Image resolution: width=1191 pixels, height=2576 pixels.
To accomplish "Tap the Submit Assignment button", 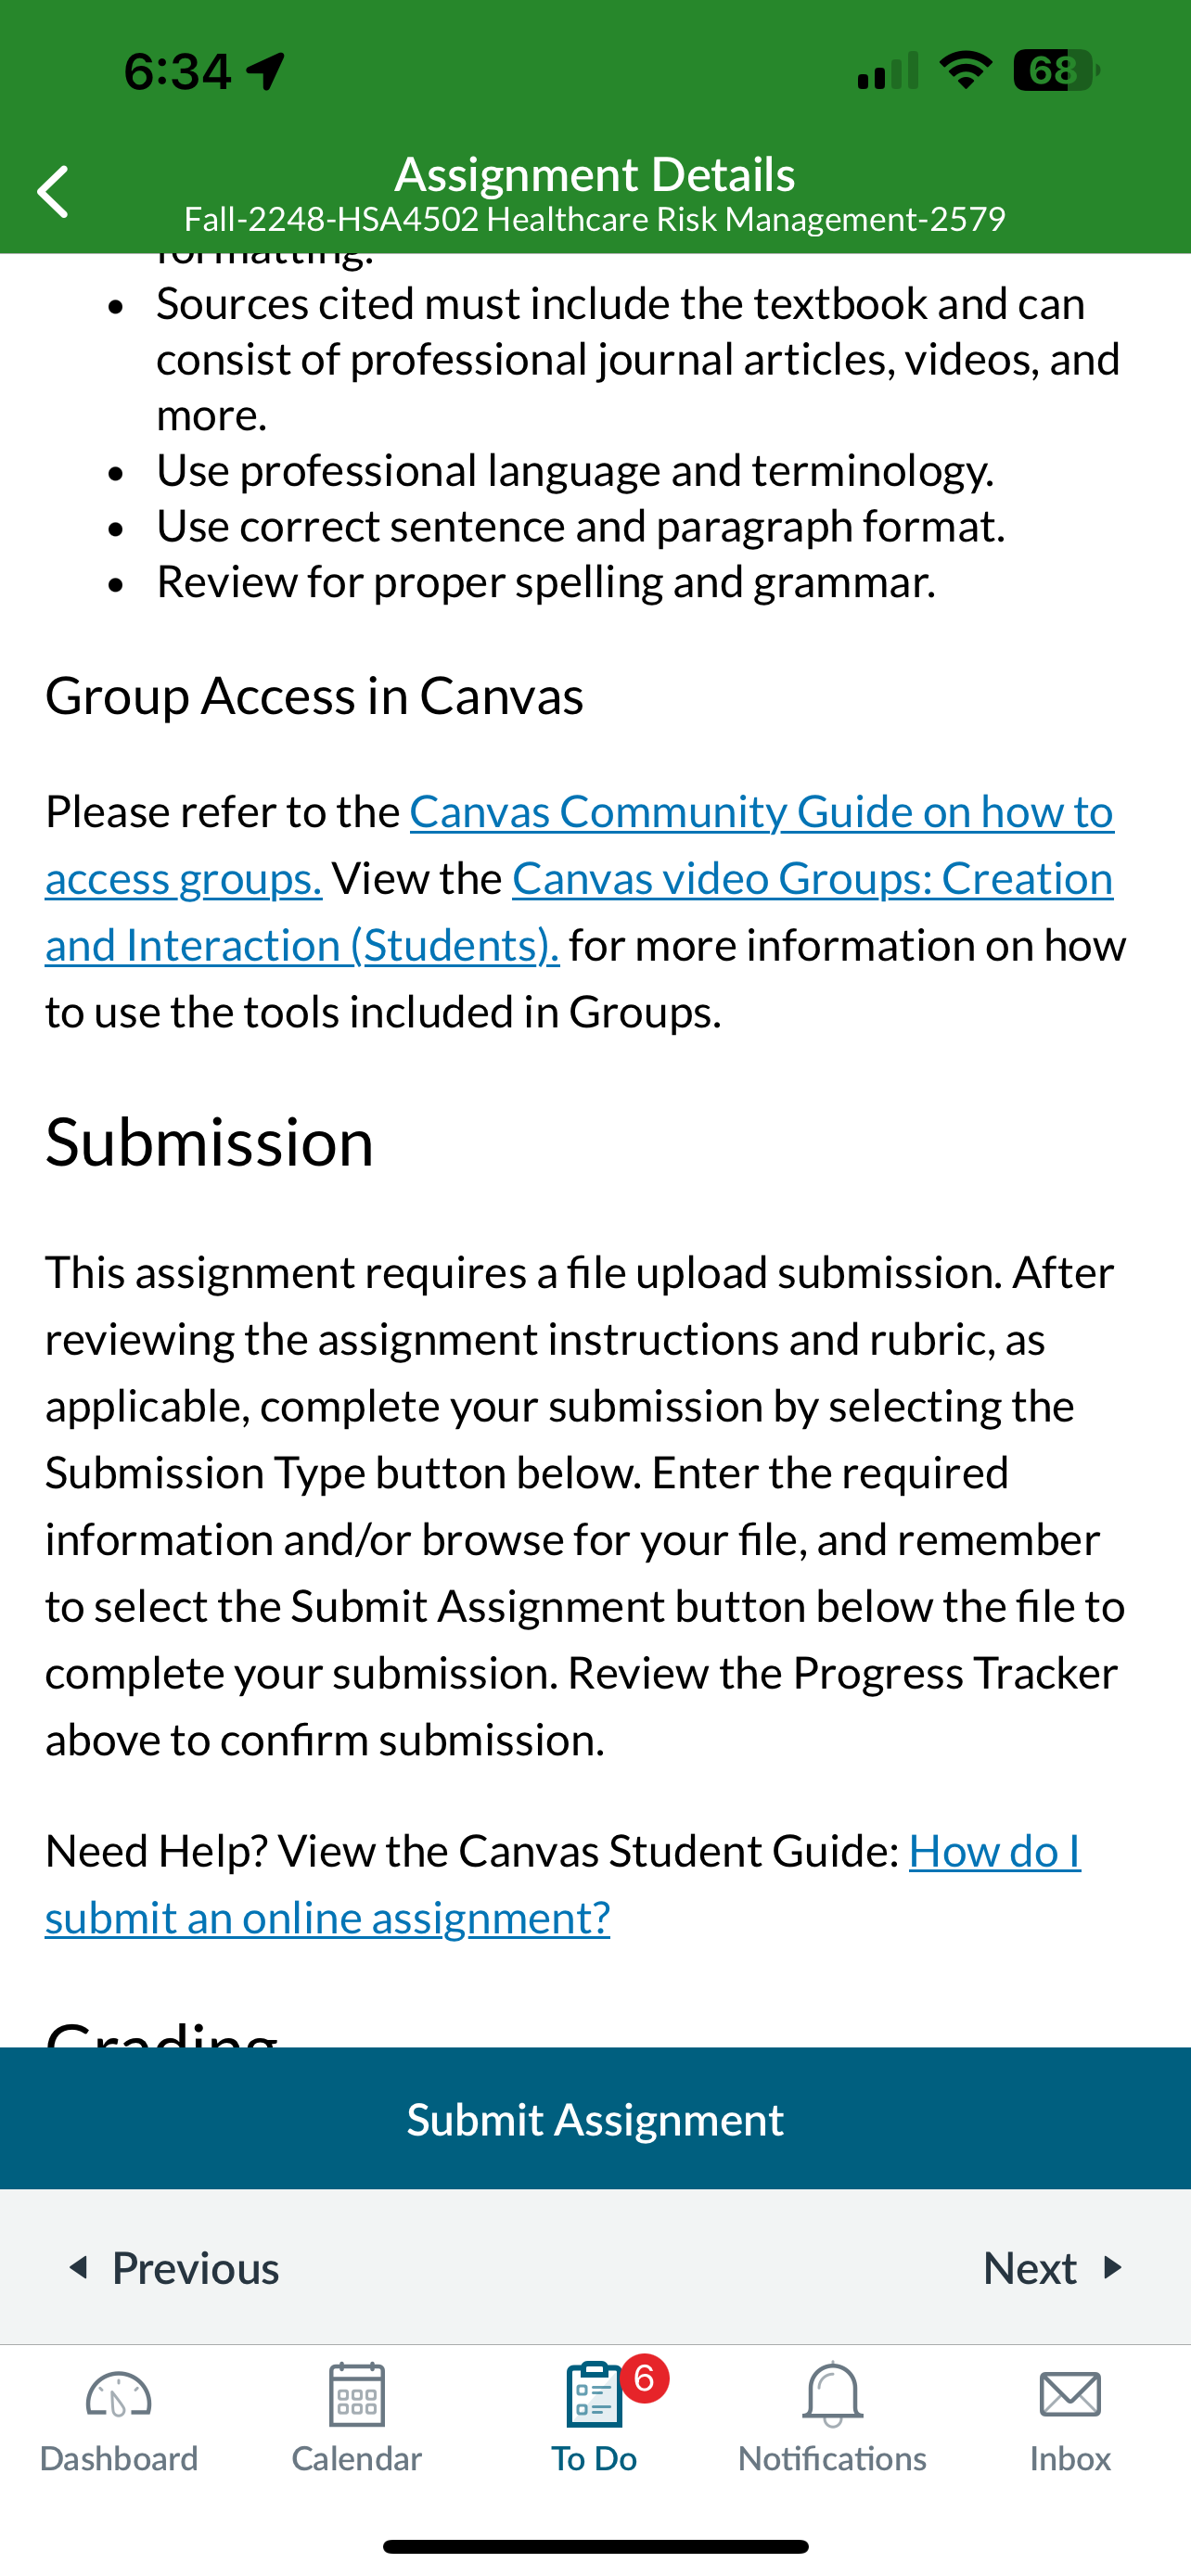I will coord(595,2118).
